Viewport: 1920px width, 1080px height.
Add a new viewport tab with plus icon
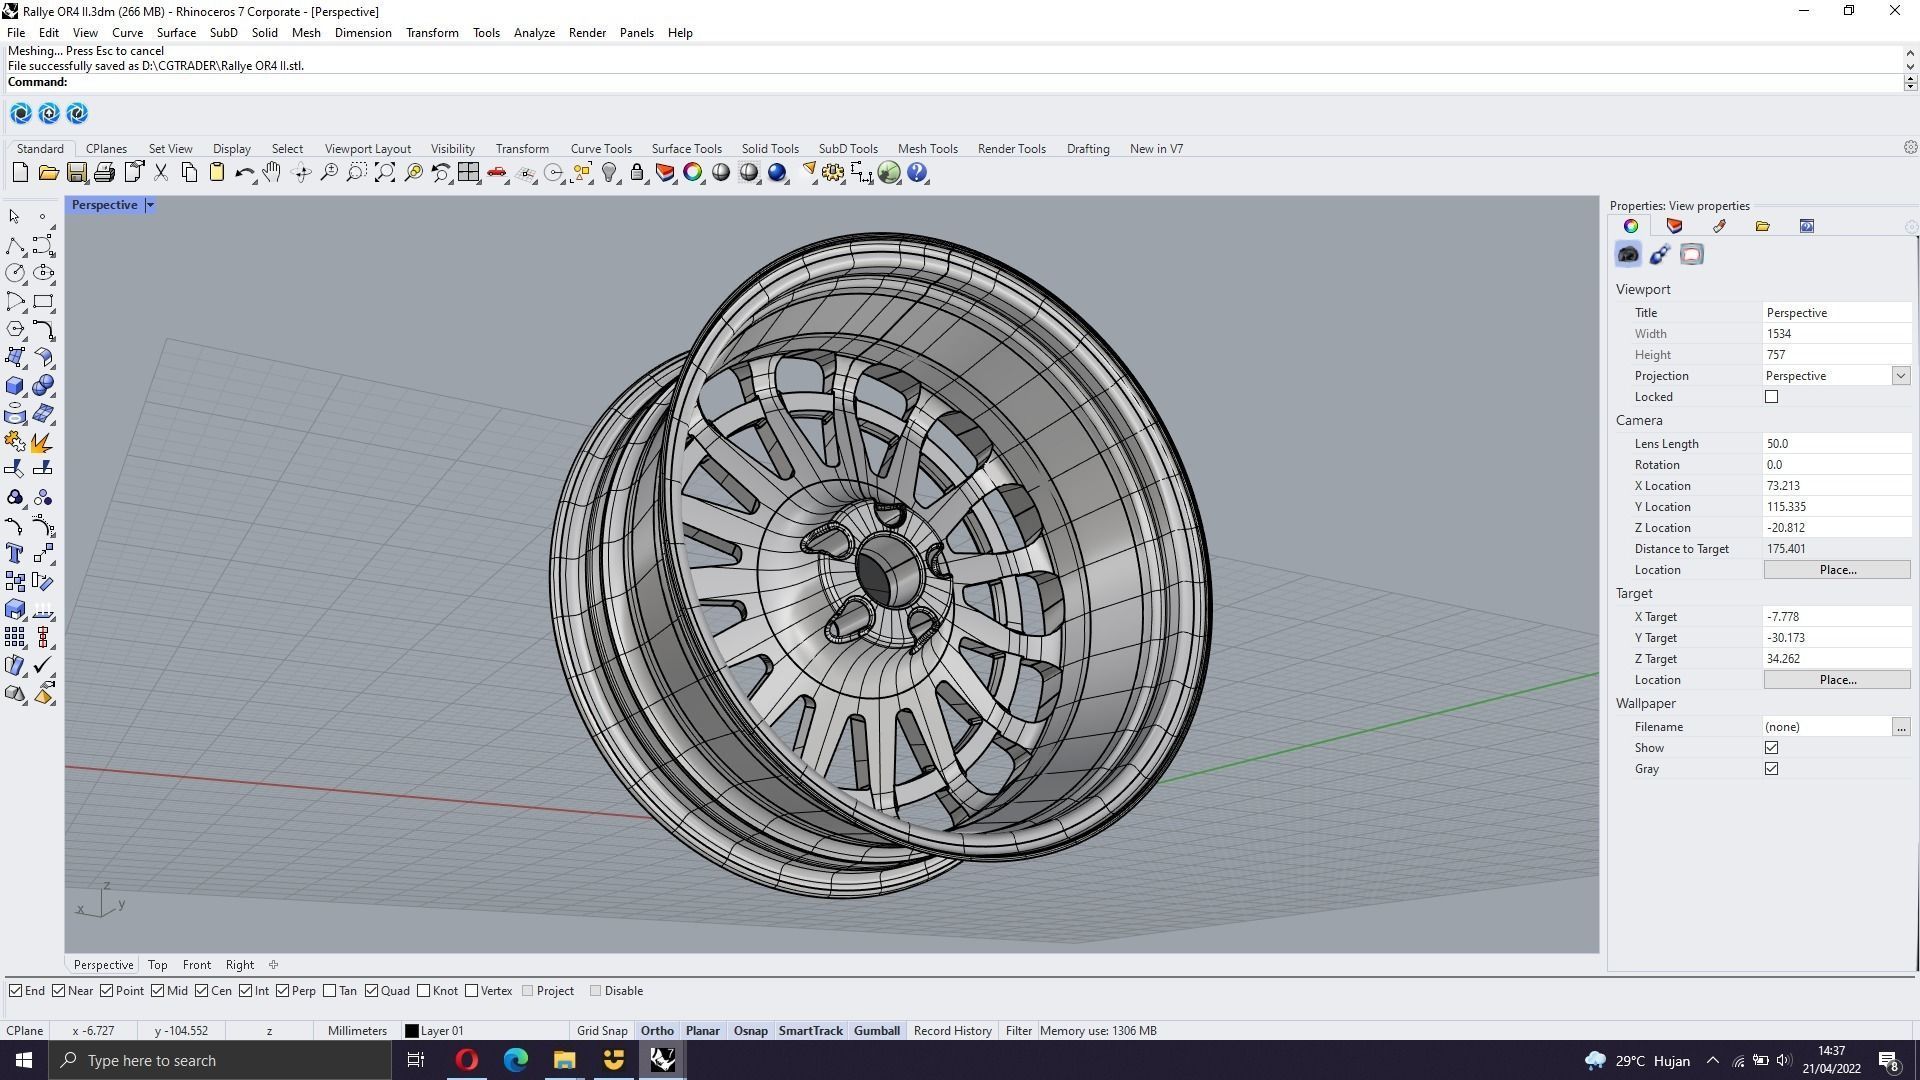click(x=273, y=965)
